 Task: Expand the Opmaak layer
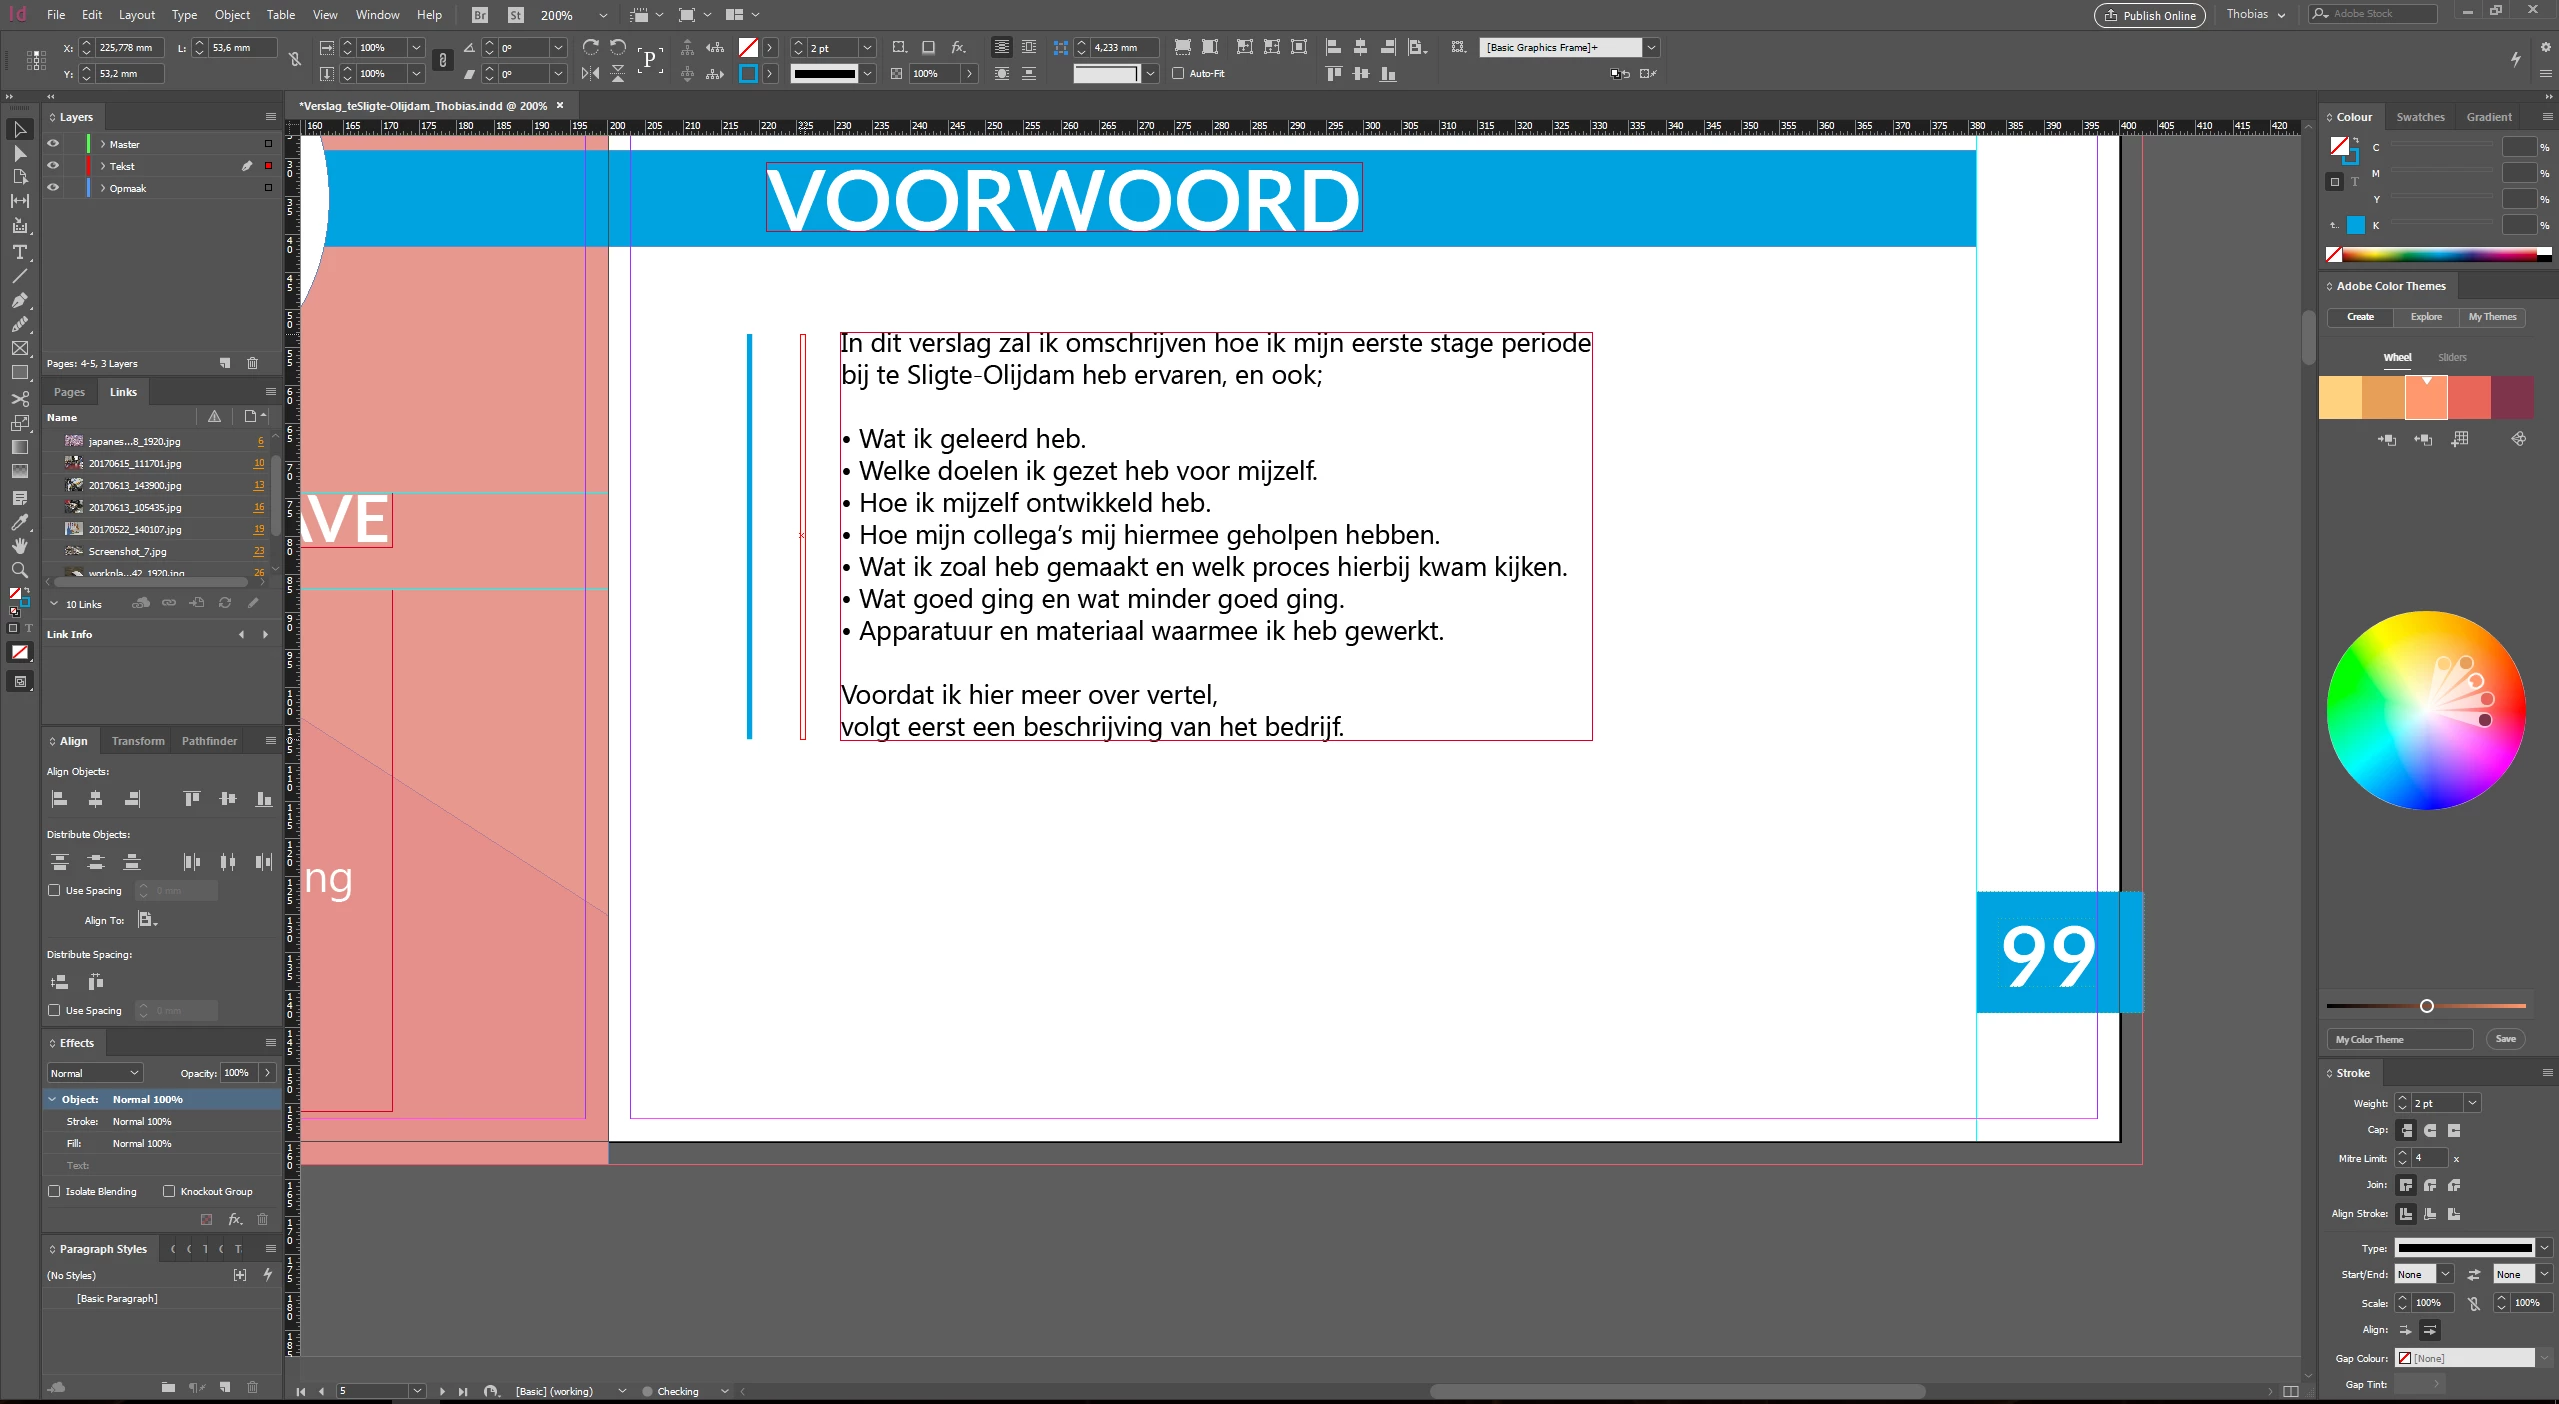(x=102, y=188)
